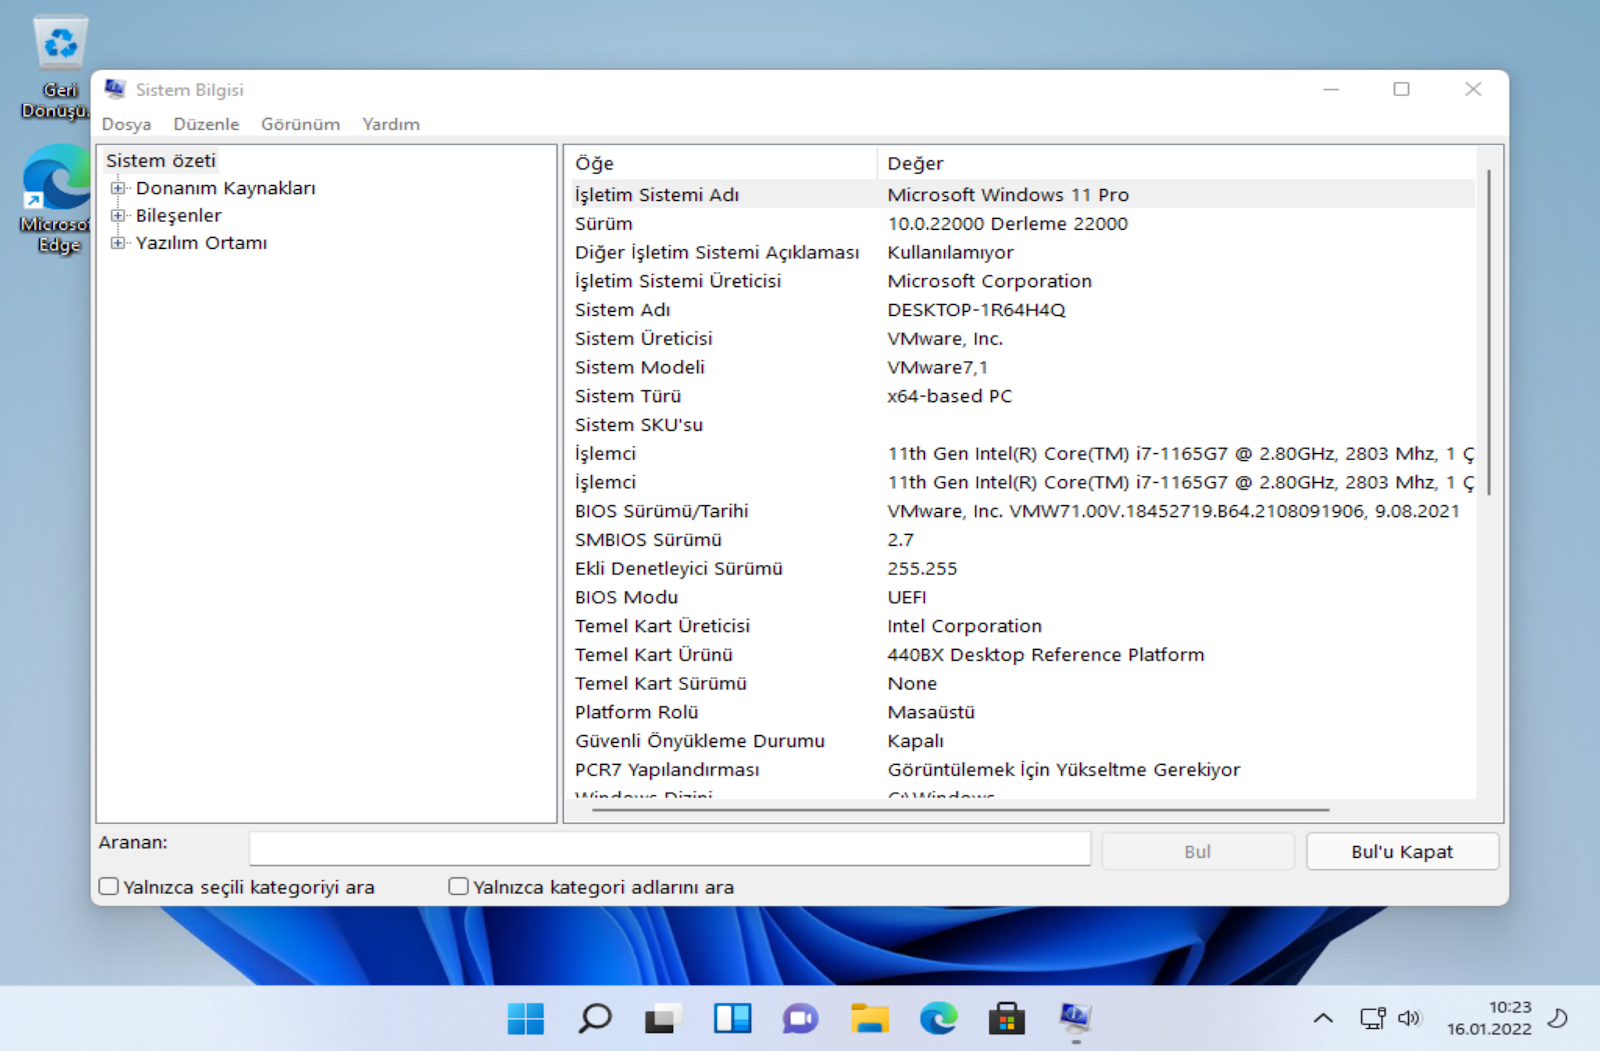Select the Microsoft Edge desktop shortcut
Screen dimensions: 1600x1051
56,199
